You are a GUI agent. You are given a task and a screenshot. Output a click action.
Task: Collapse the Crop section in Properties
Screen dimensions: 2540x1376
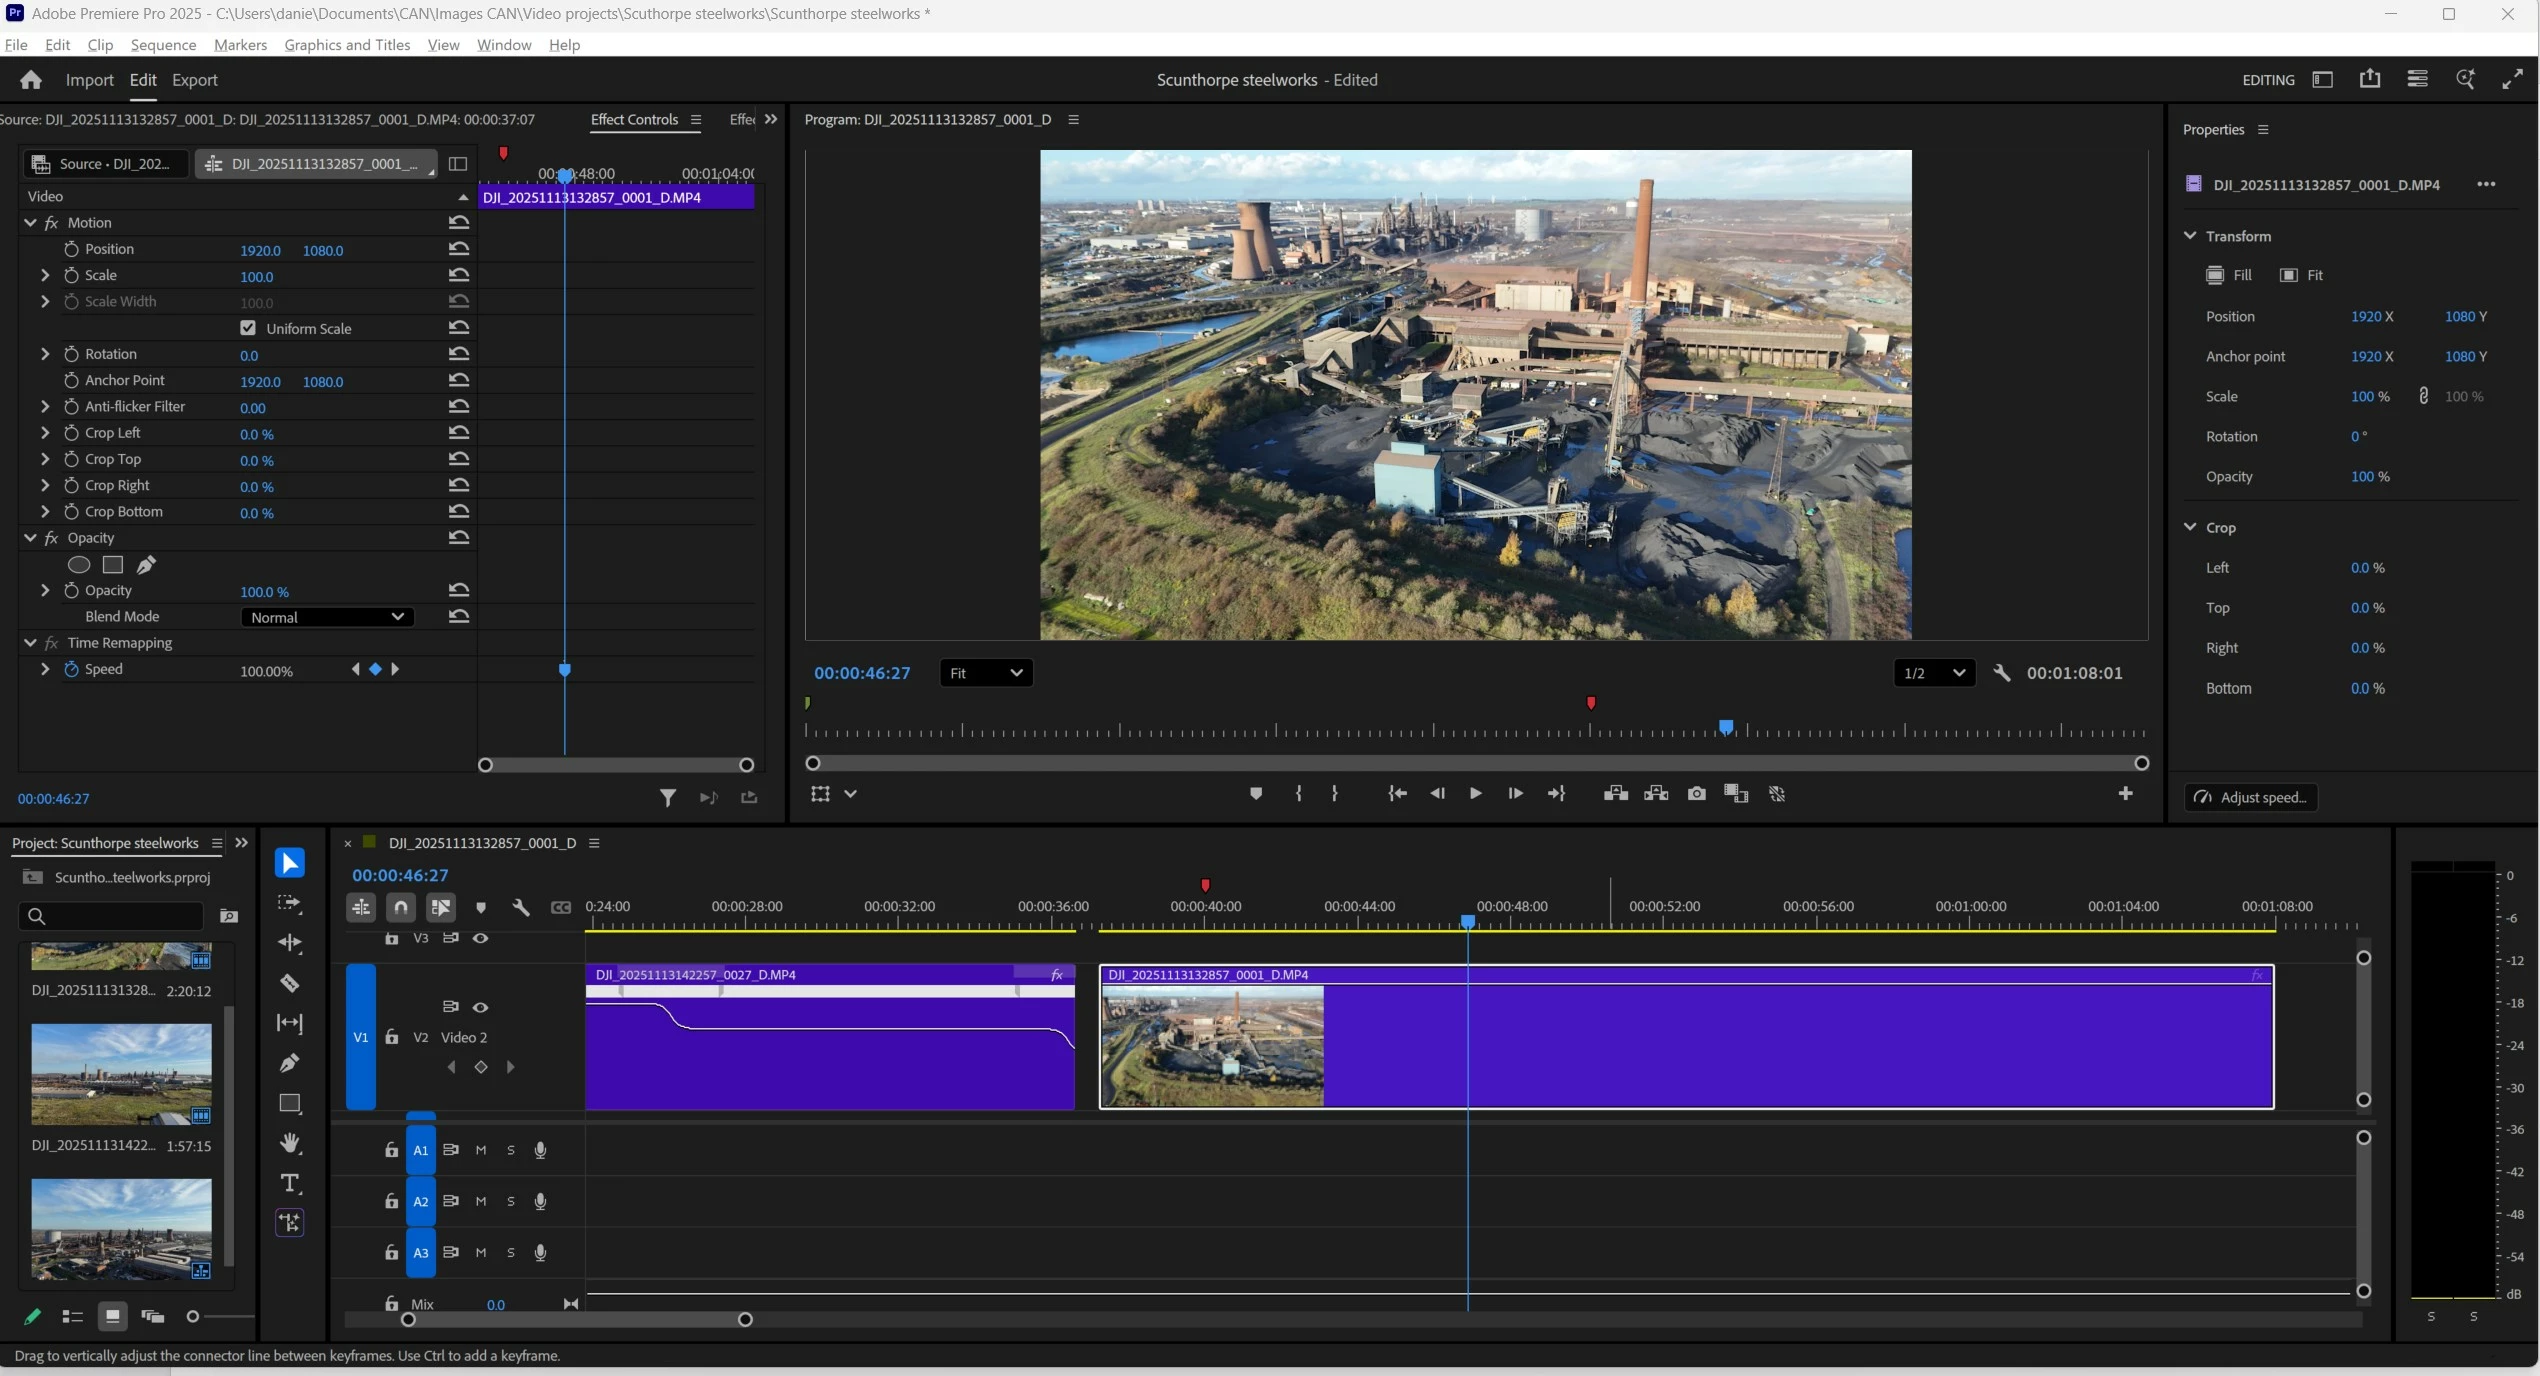(x=2190, y=527)
